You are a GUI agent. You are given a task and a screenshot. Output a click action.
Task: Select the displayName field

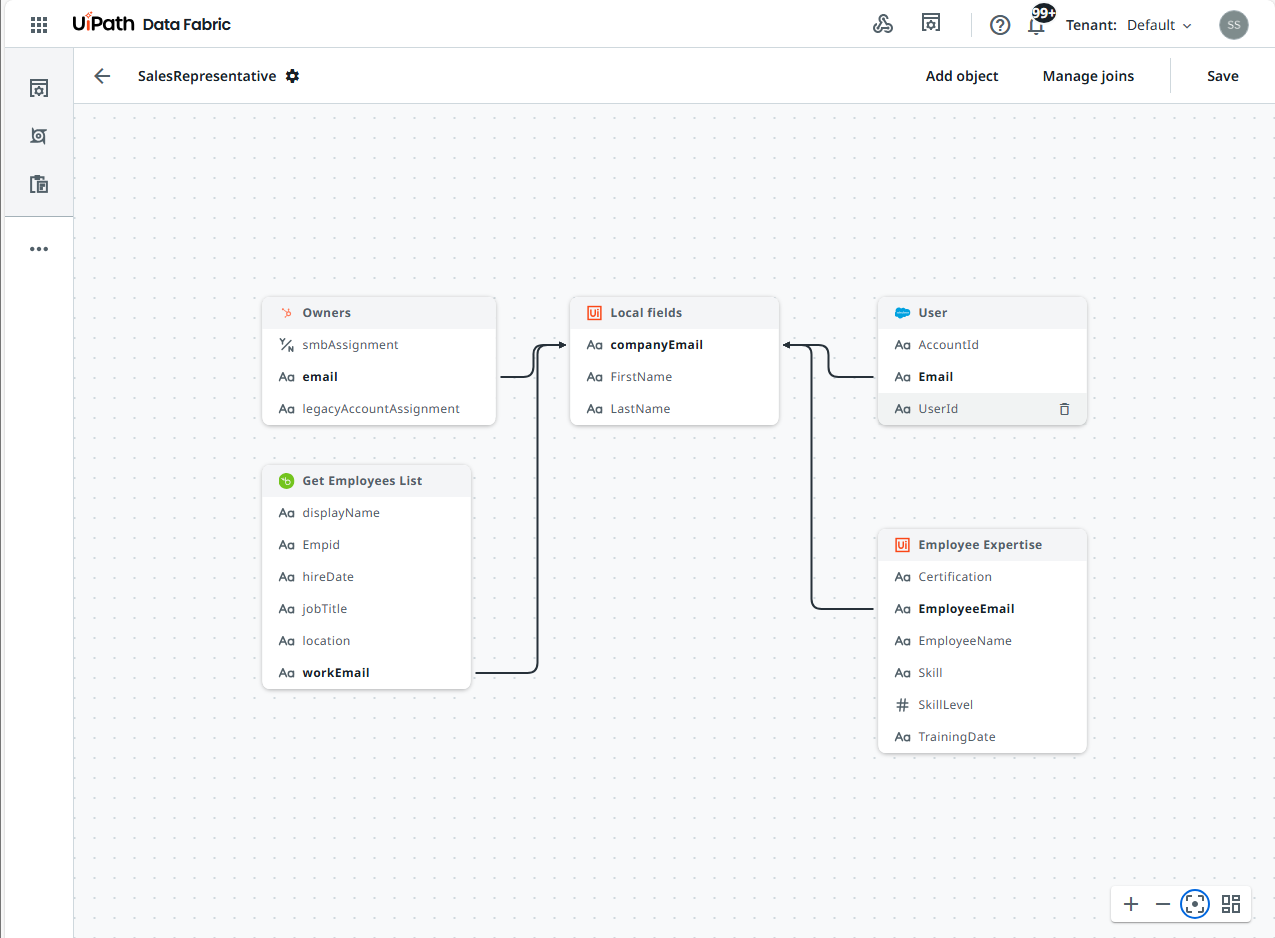tap(366, 513)
